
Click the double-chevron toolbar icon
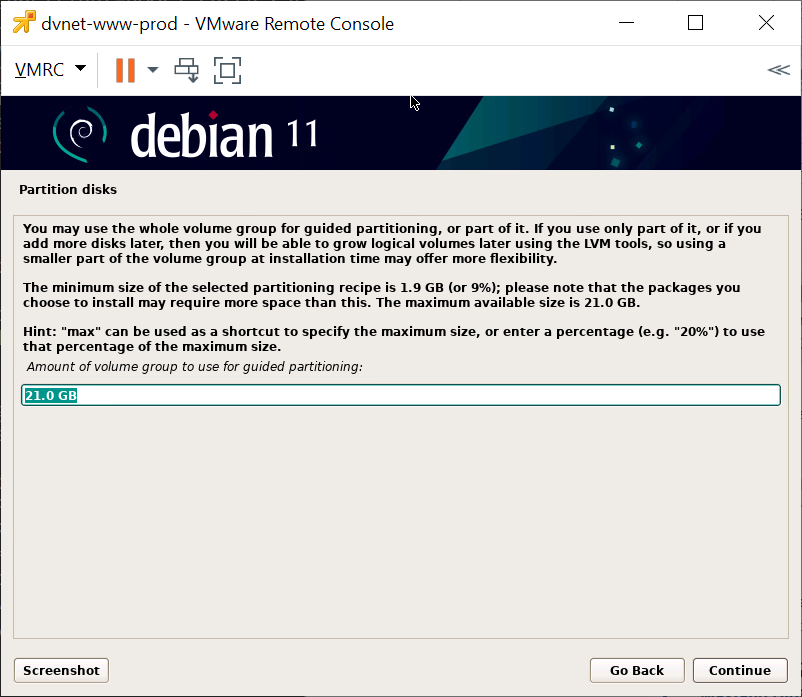point(778,70)
